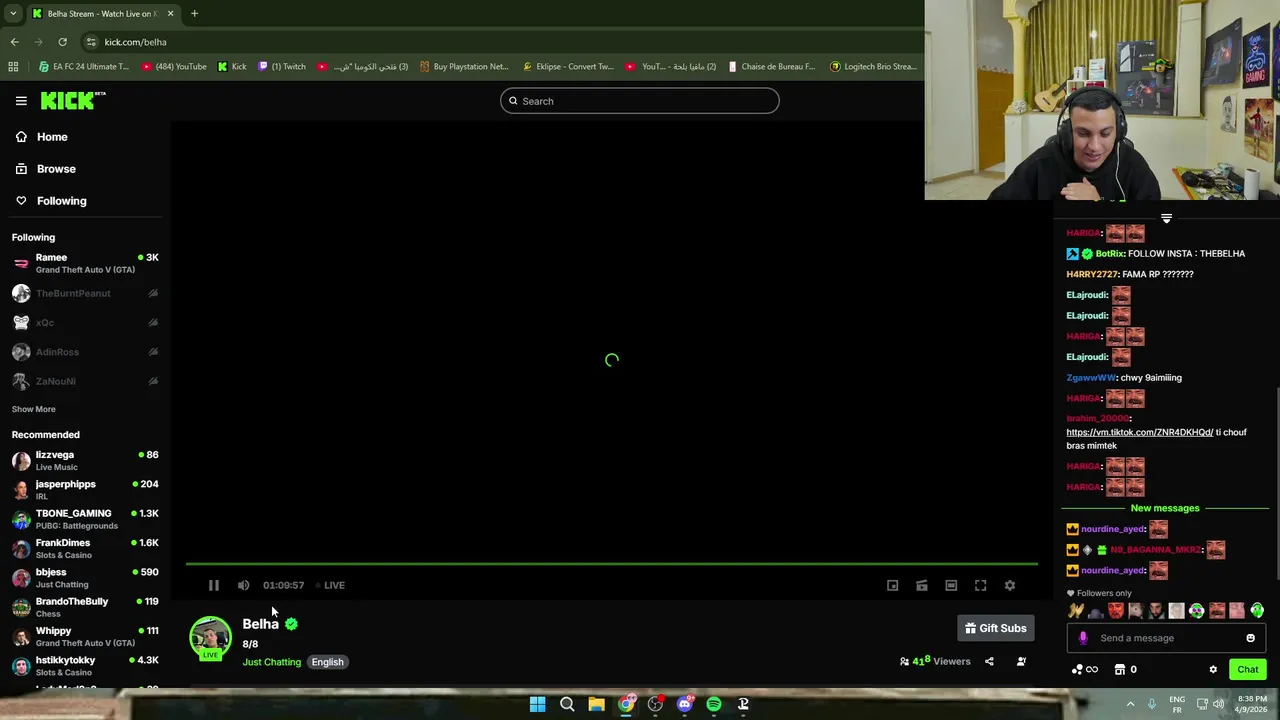Image resolution: width=1280 pixels, height=720 pixels.
Task: Enable picture-in-picture mode
Action: [893, 586]
